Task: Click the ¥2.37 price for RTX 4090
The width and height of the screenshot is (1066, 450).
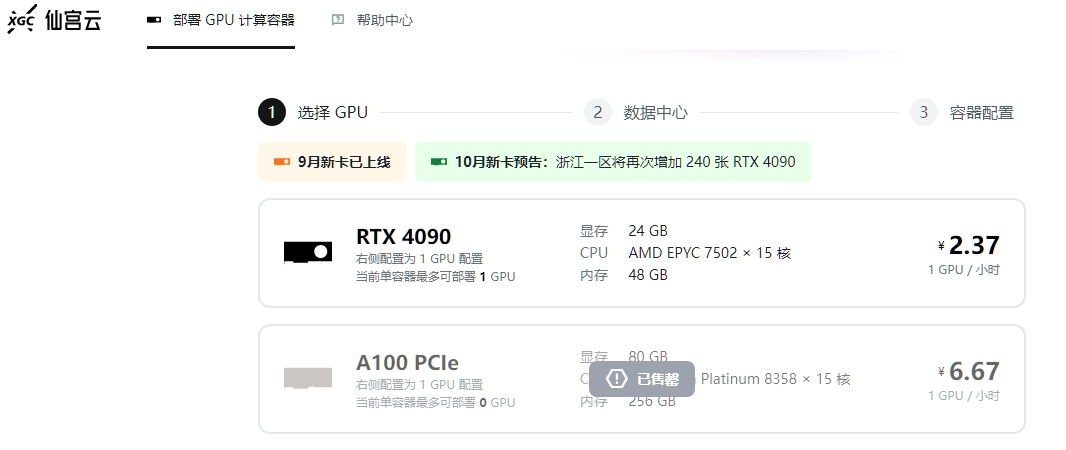Action: coord(969,245)
